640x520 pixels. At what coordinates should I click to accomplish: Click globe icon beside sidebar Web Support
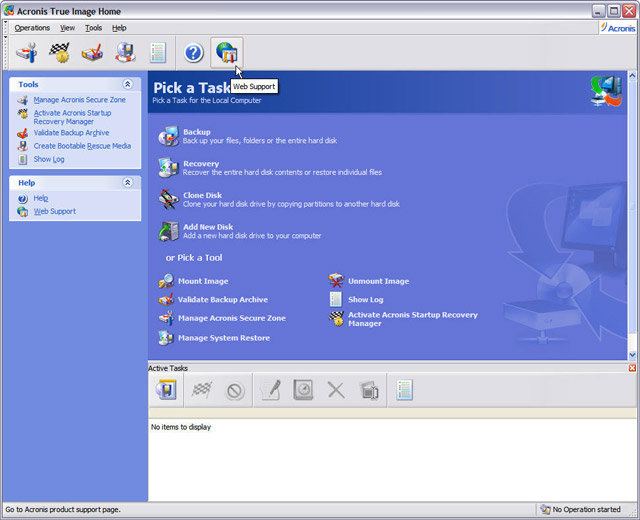point(22,211)
